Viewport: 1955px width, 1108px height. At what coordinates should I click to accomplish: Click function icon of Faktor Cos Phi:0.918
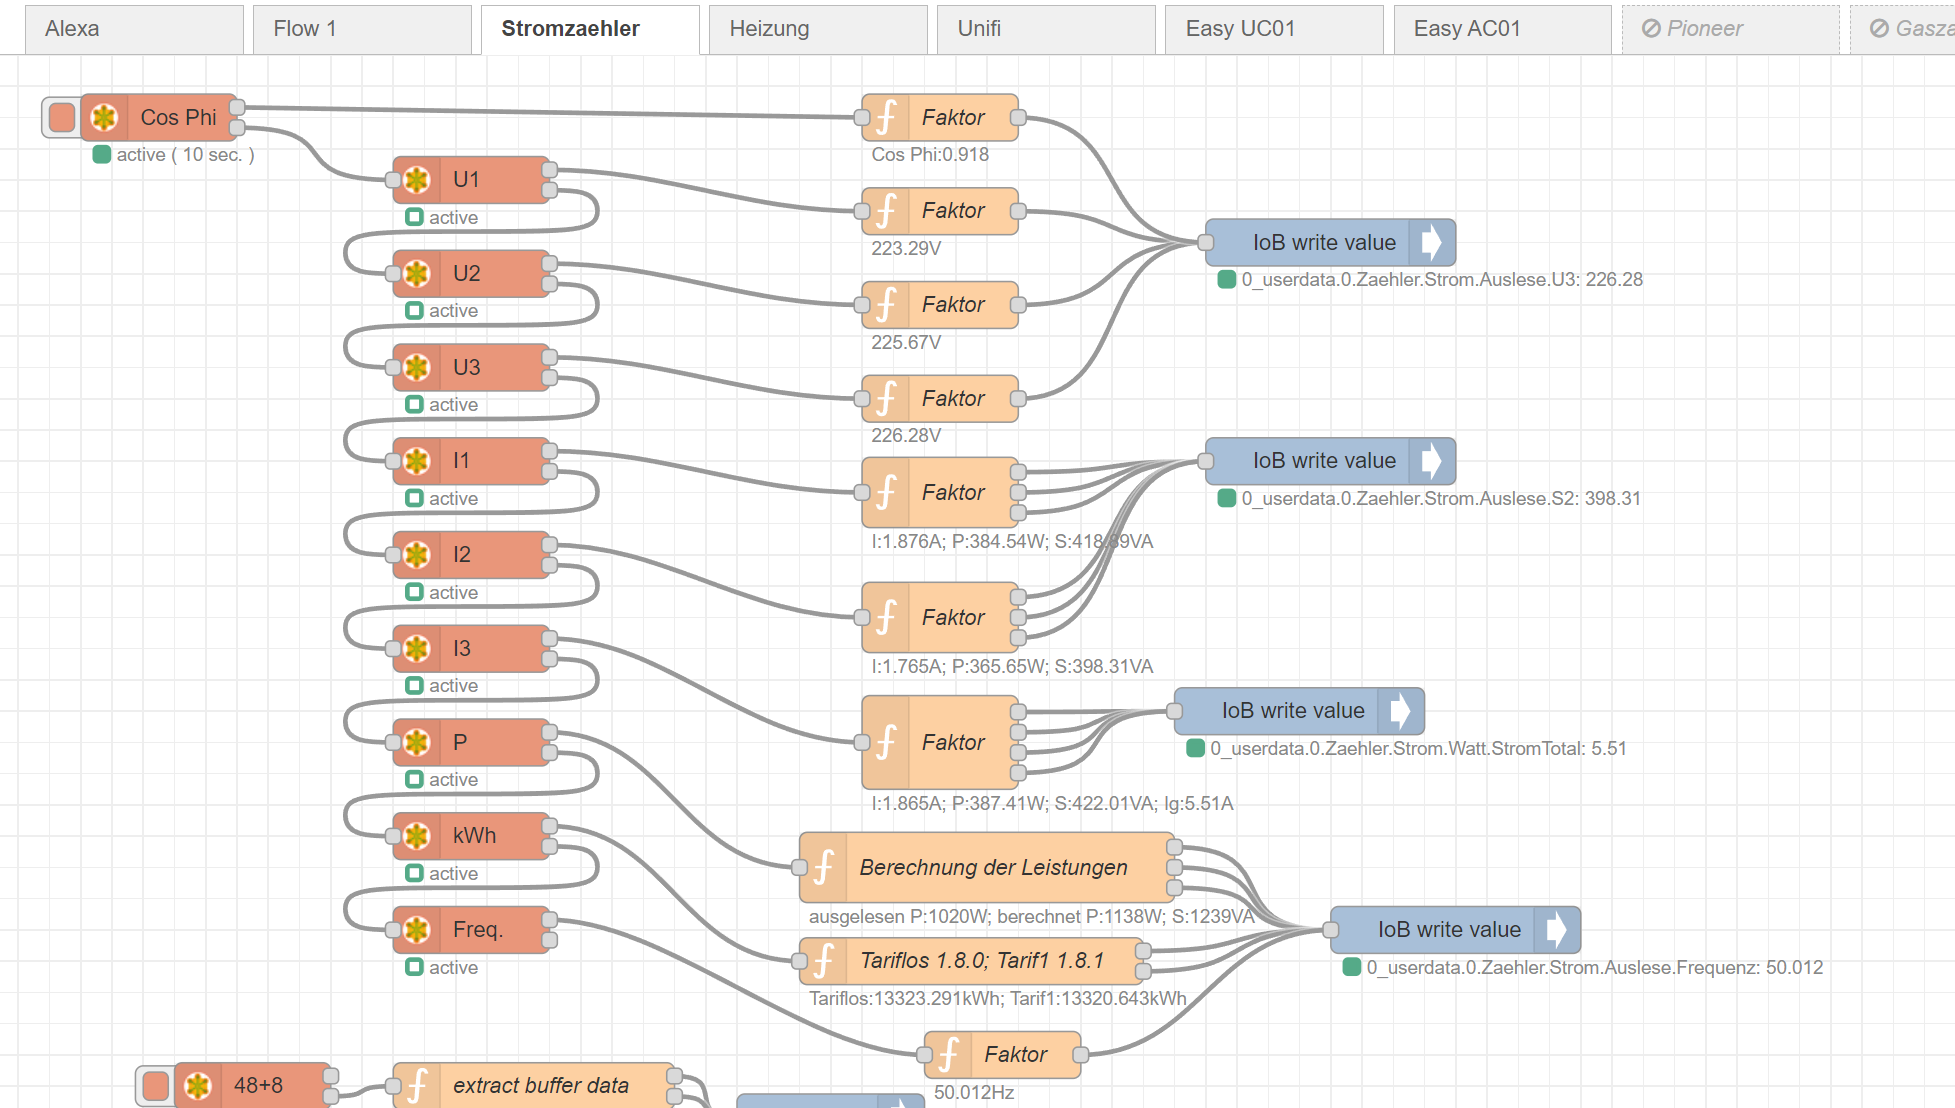click(886, 117)
